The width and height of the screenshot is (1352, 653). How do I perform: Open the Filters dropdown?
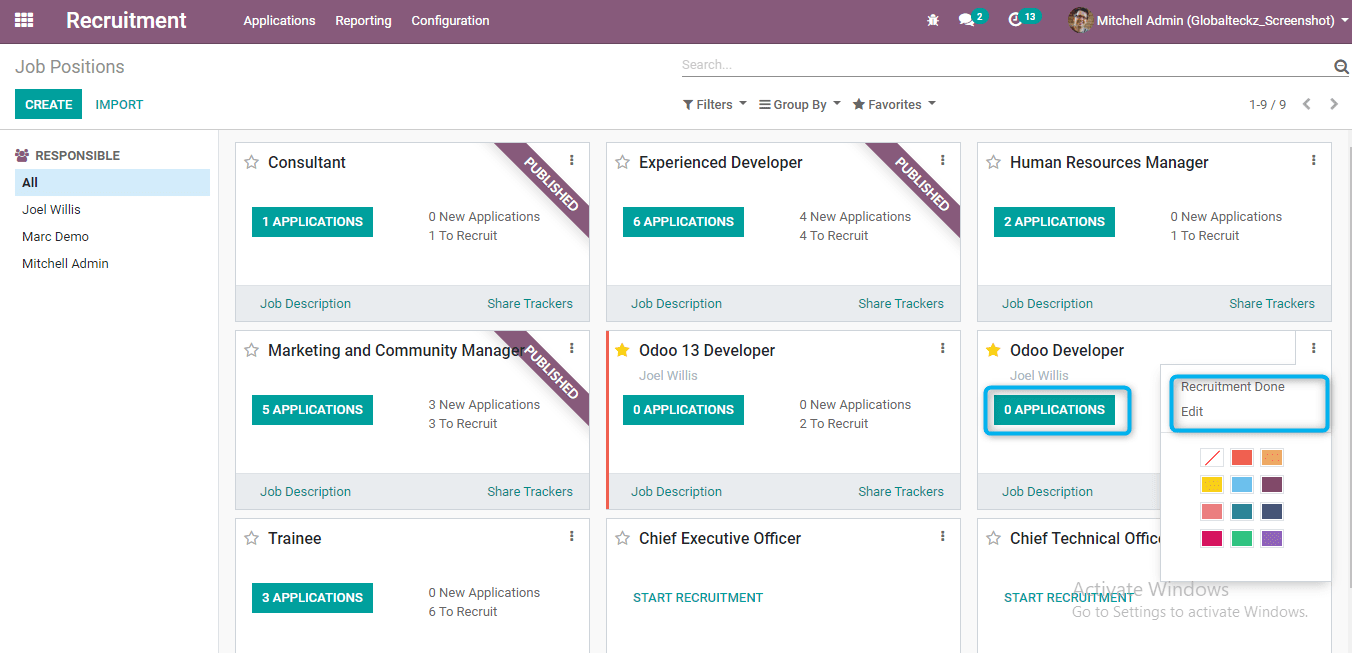713,104
